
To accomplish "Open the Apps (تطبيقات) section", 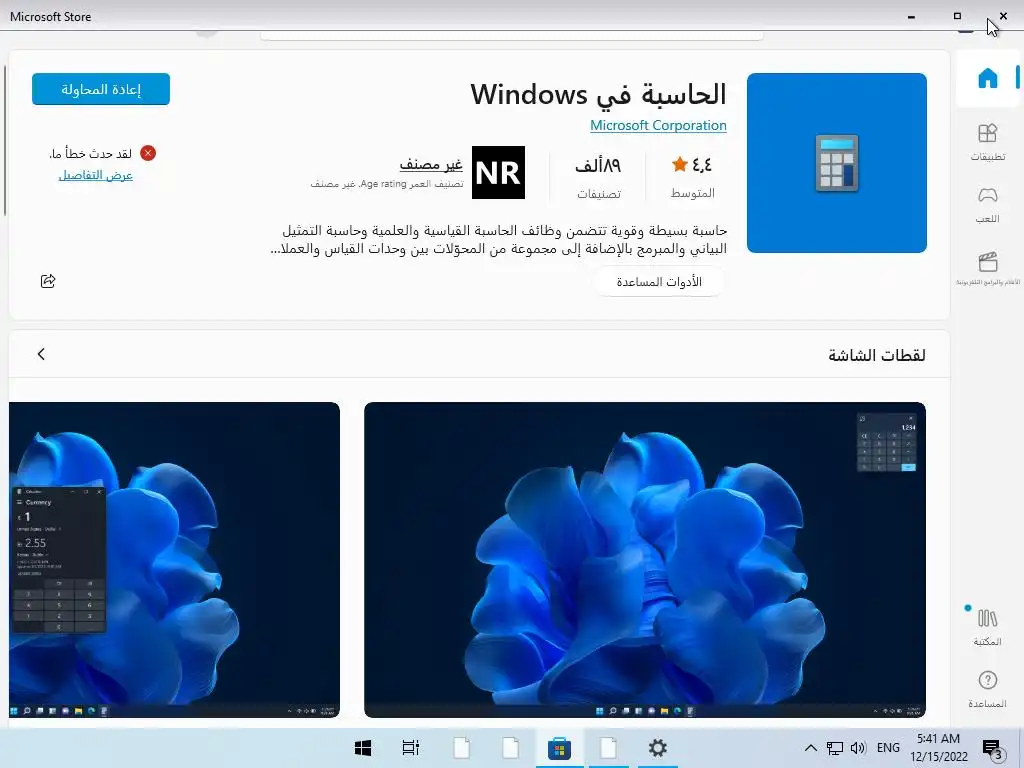I will [987, 142].
